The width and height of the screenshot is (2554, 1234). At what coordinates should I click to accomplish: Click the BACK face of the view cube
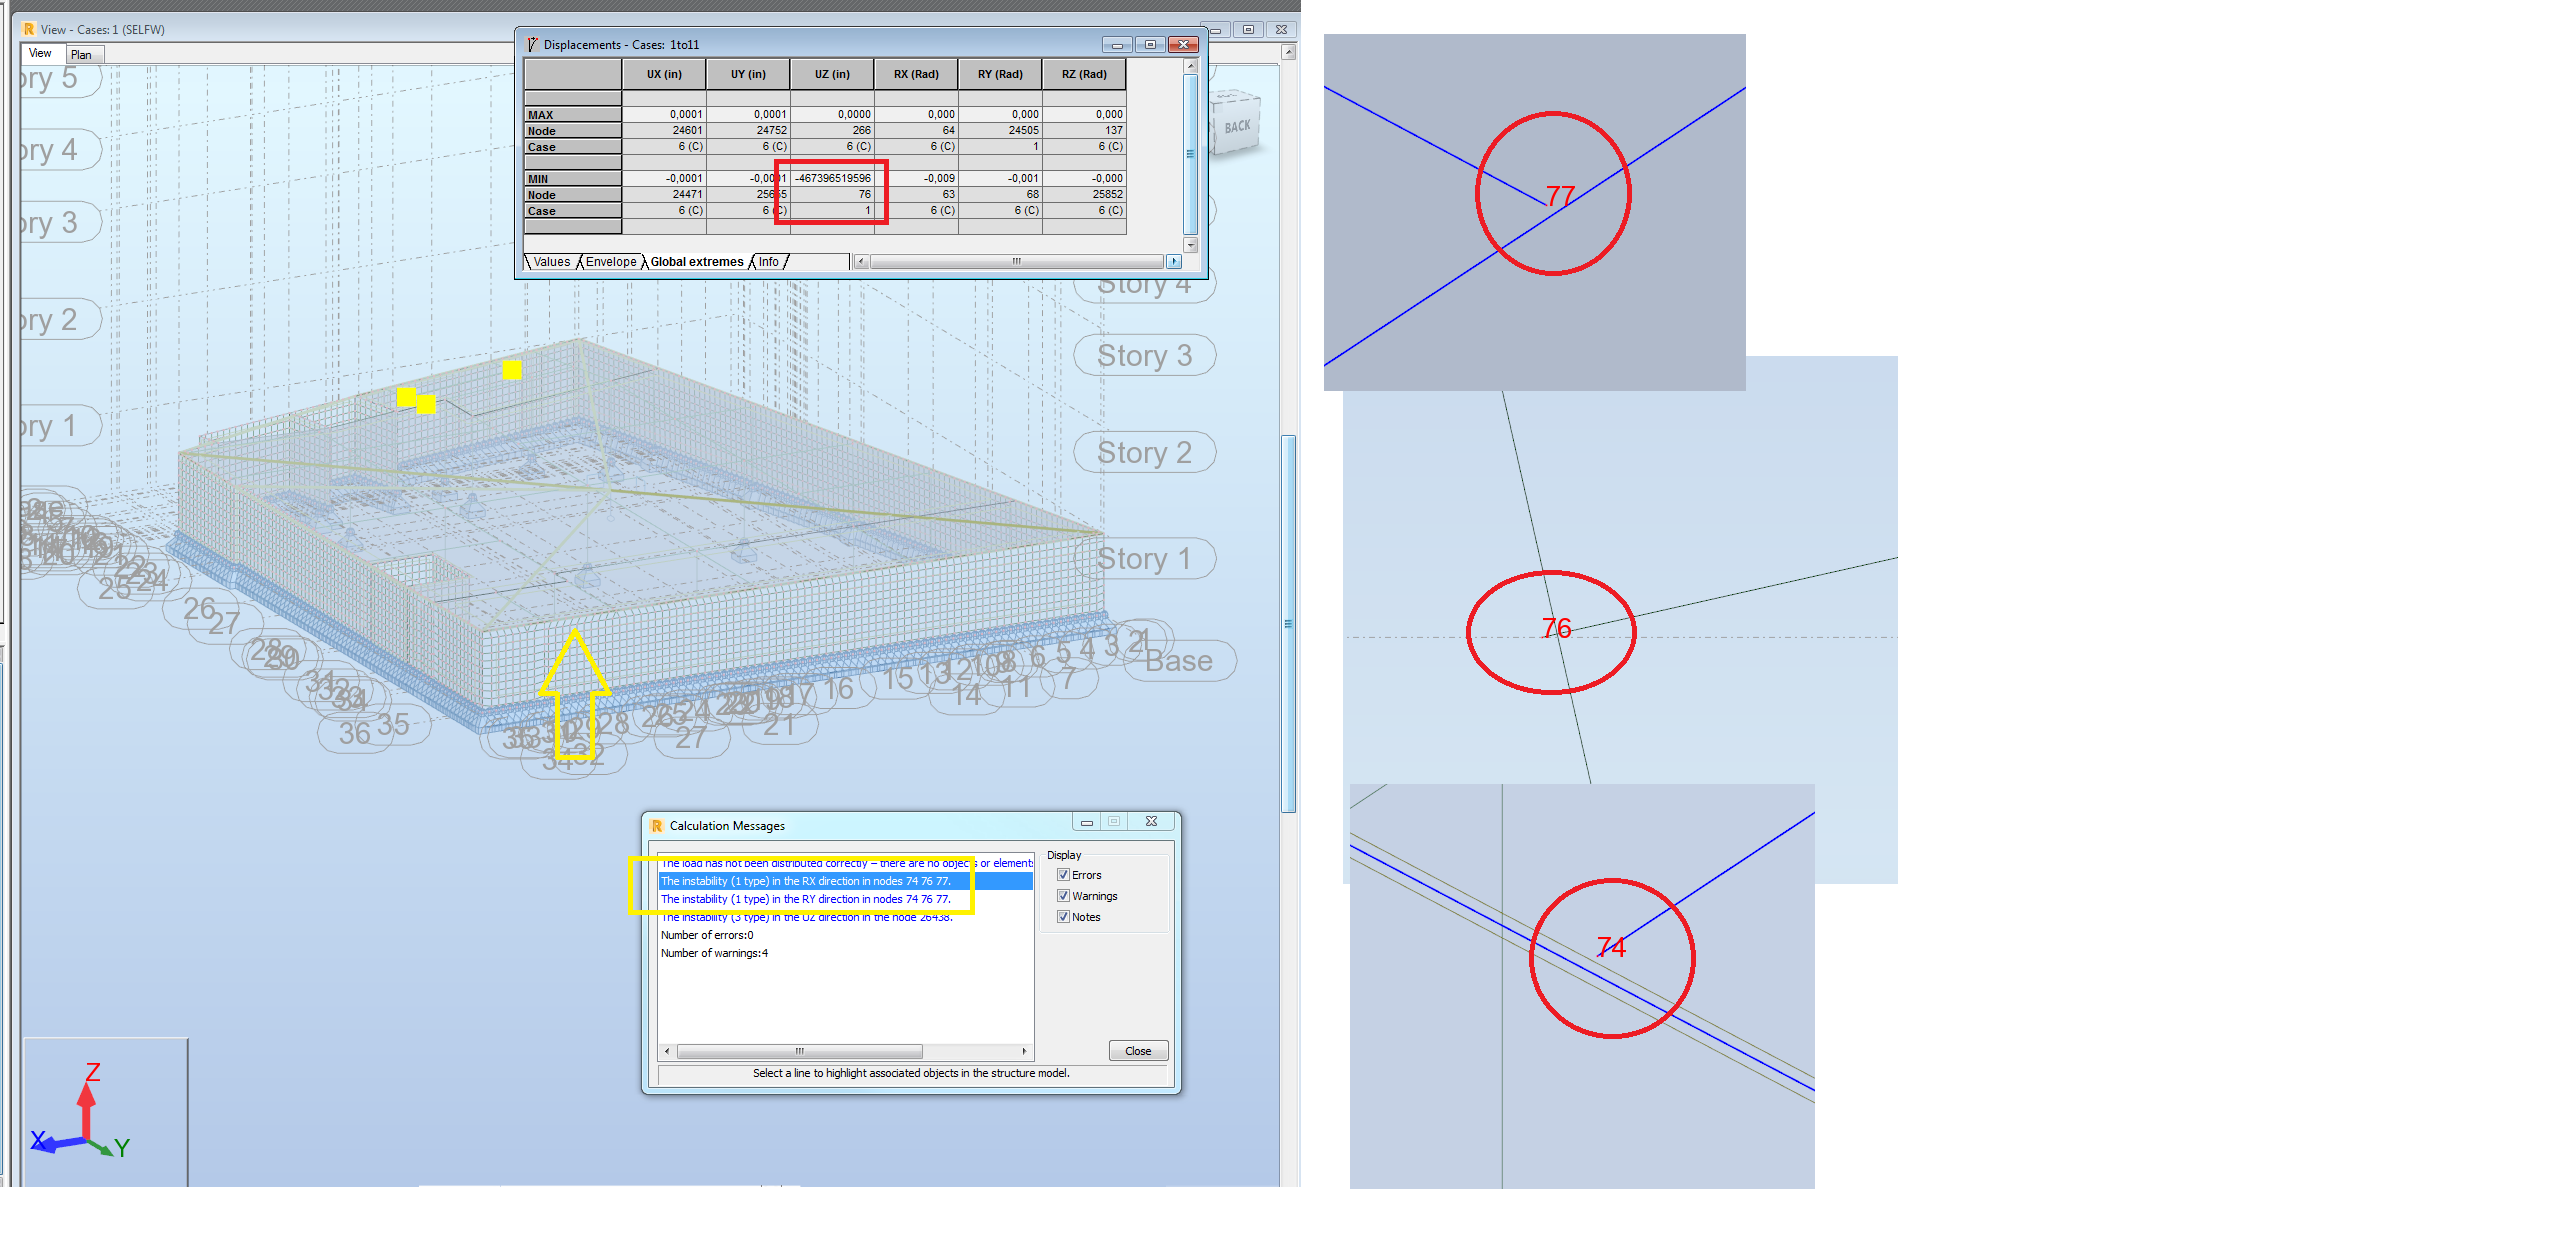coord(1237,126)
